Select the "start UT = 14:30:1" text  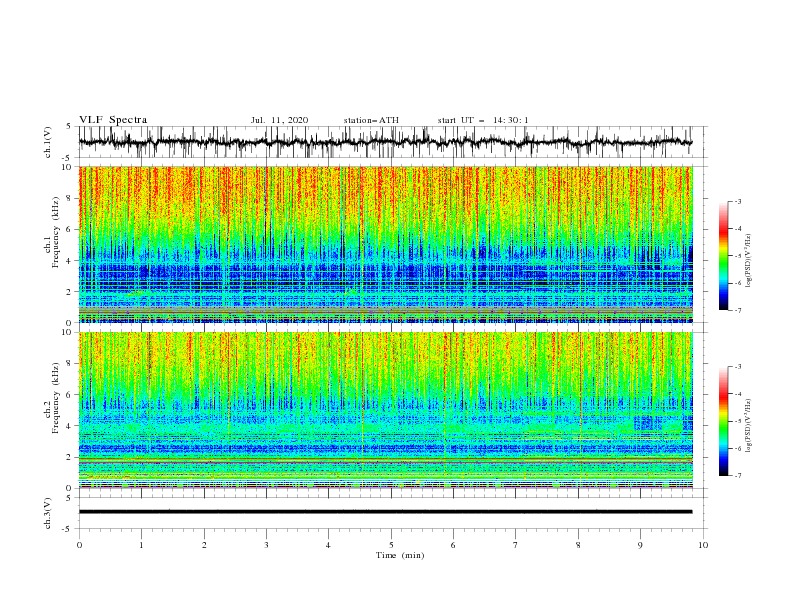483,120
